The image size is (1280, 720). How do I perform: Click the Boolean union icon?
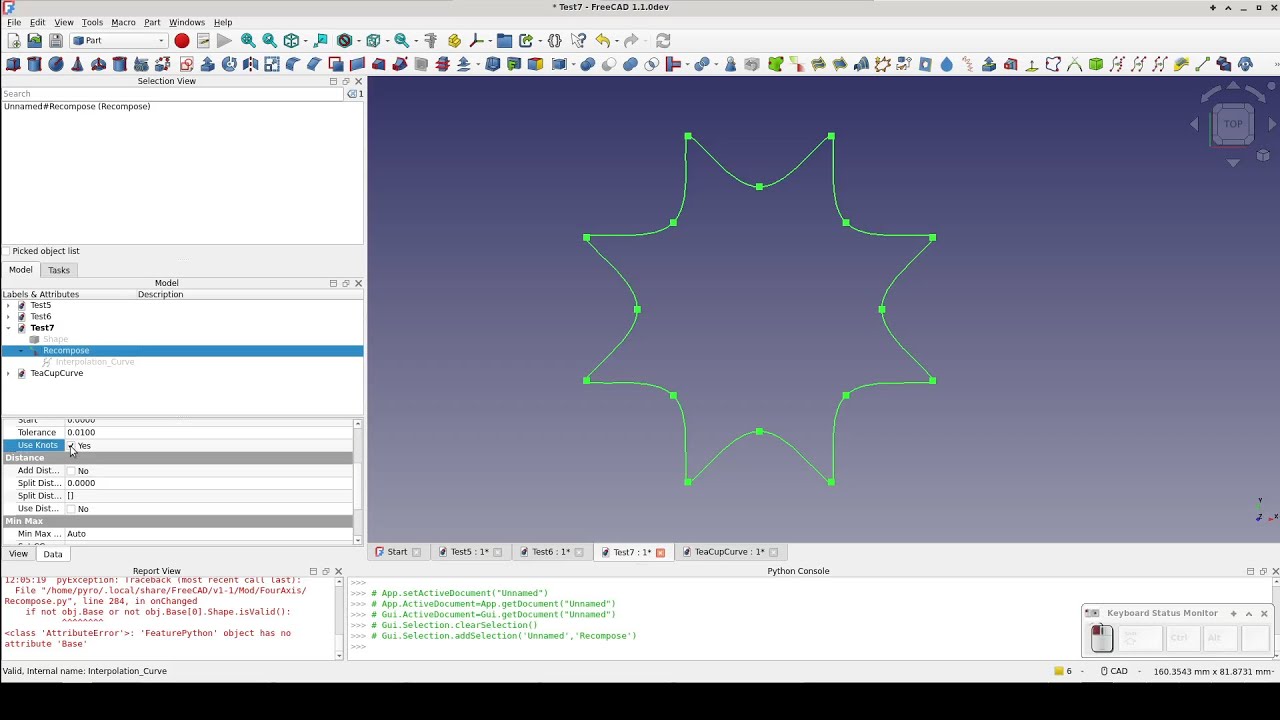[630, 65]
